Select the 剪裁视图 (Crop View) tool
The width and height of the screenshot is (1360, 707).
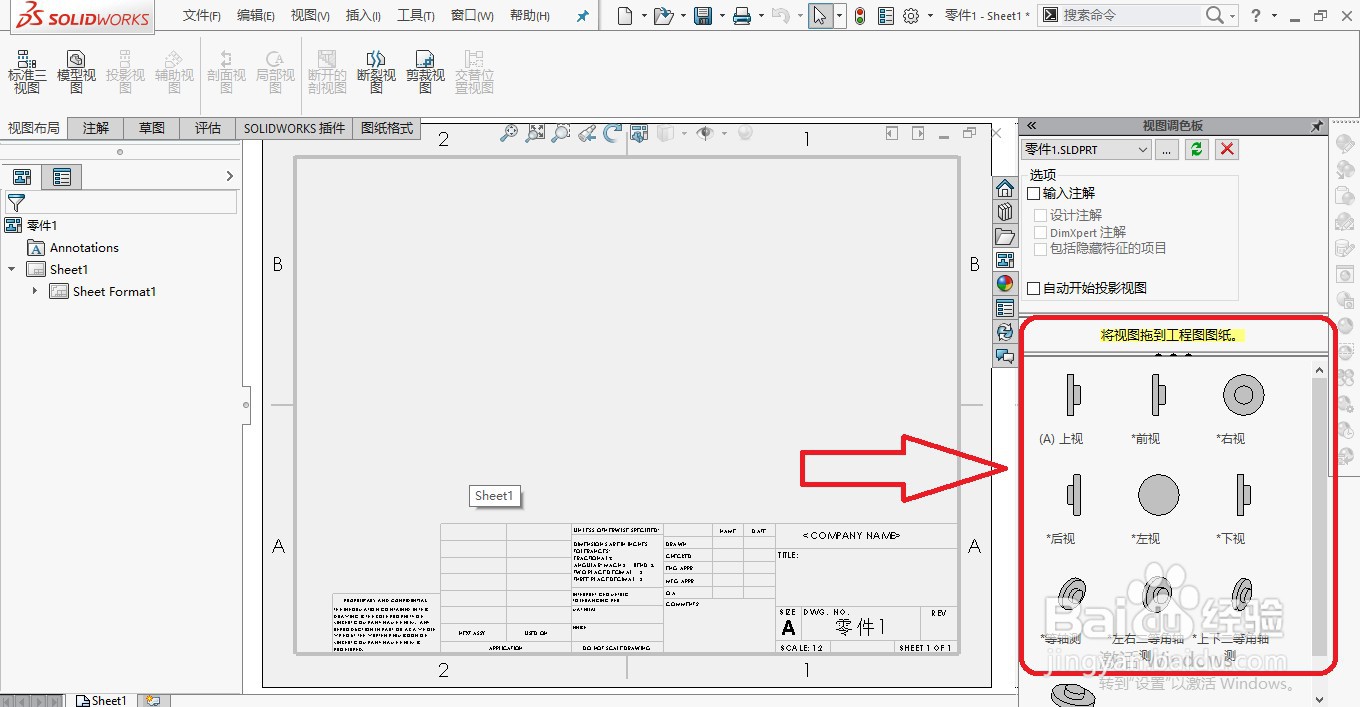coord(426,72)
